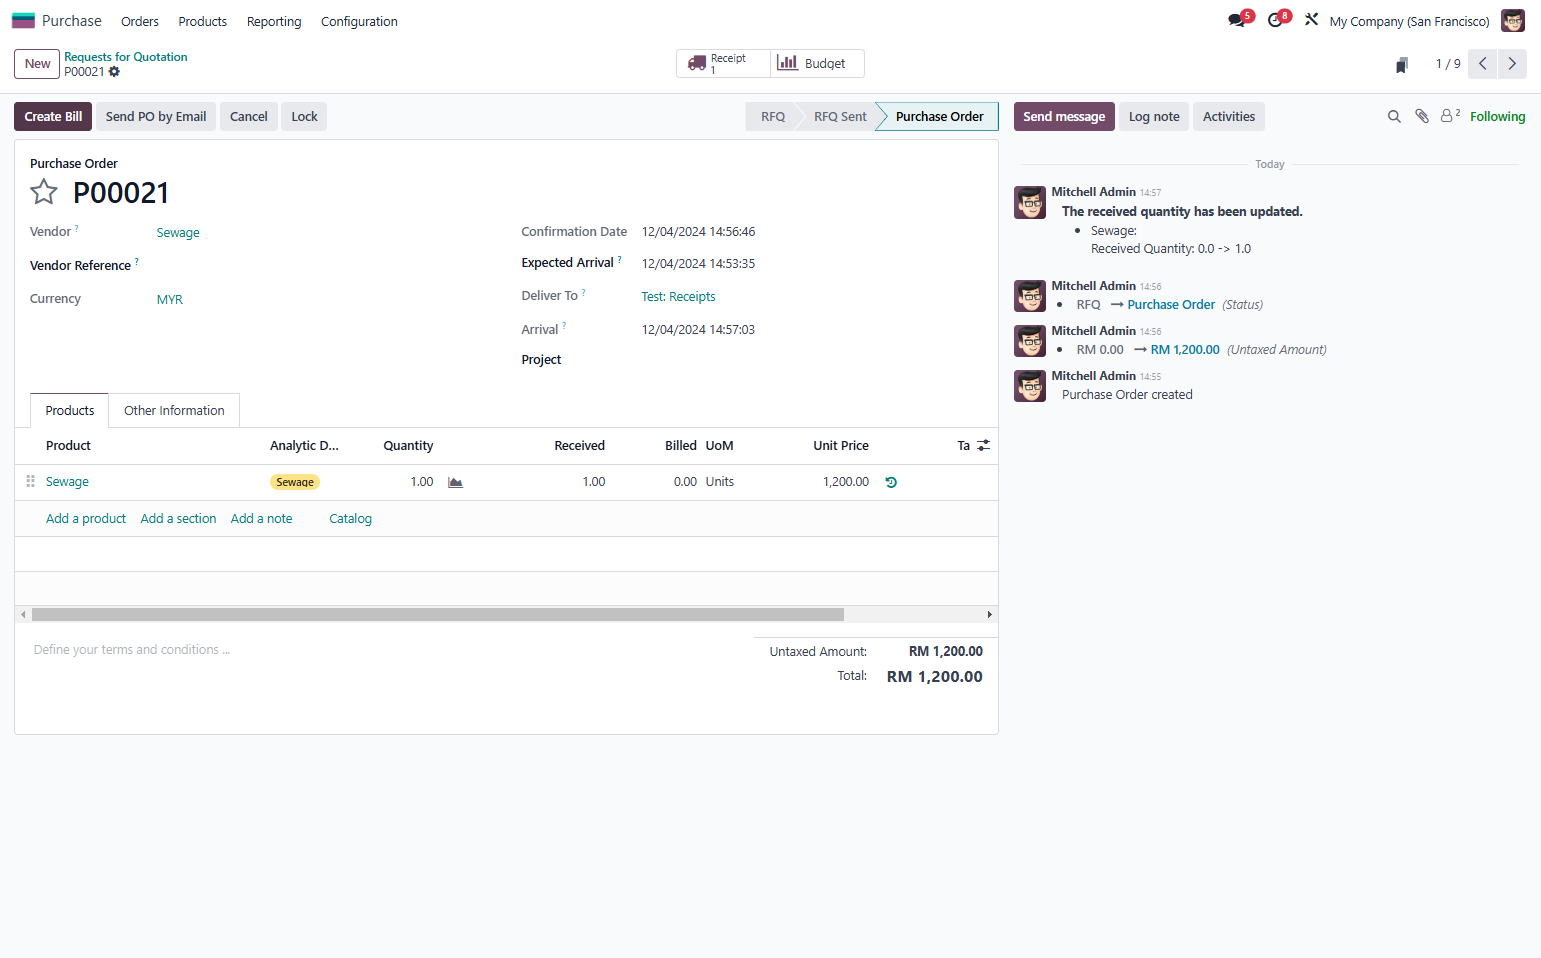This screenshot has width=1541, height=958.
Task: Click the Create Bill button
Action: click(53, 116)
